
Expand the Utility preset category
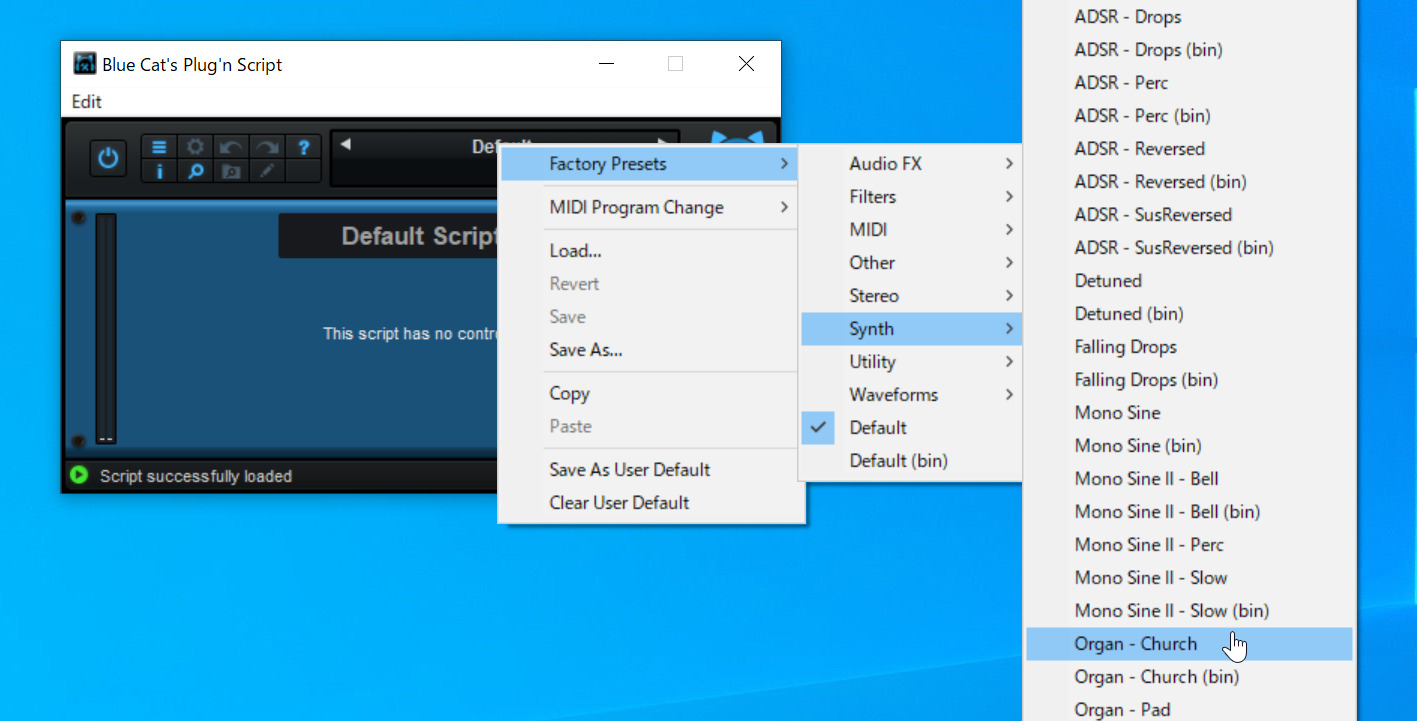pyautogui.click(x=910, y=362)
